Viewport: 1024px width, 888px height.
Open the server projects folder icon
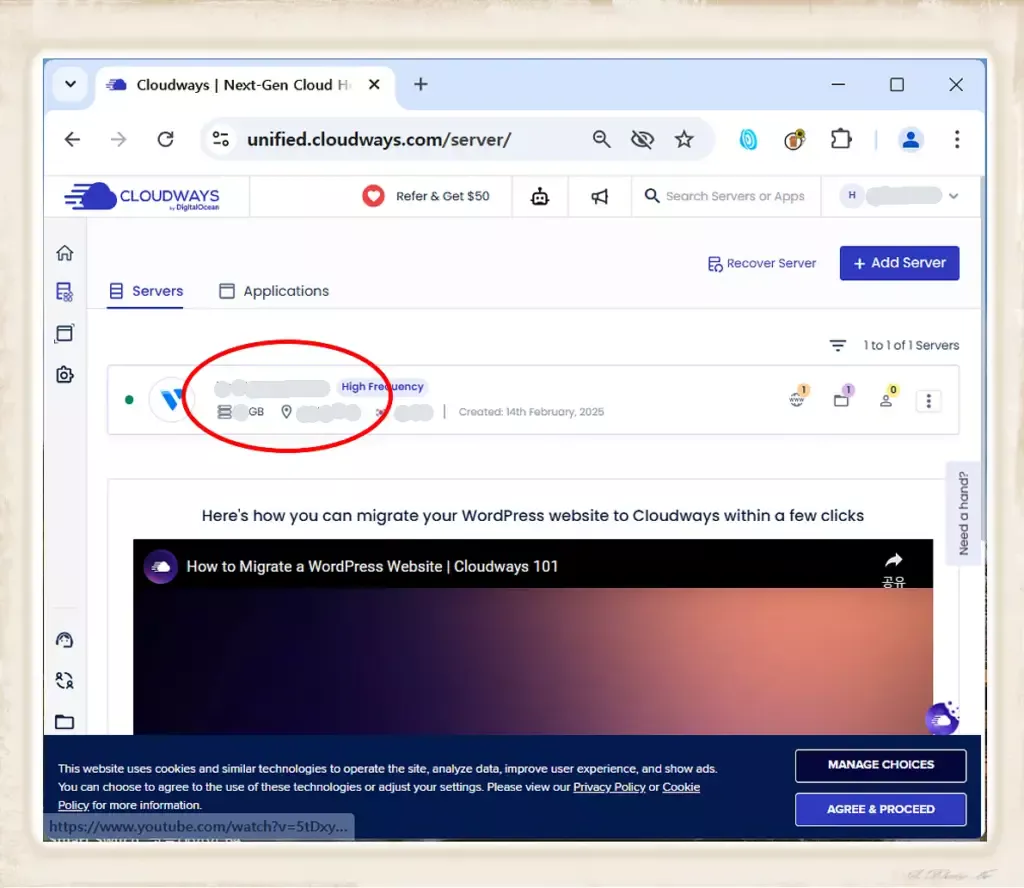click(x=842, y=400)
